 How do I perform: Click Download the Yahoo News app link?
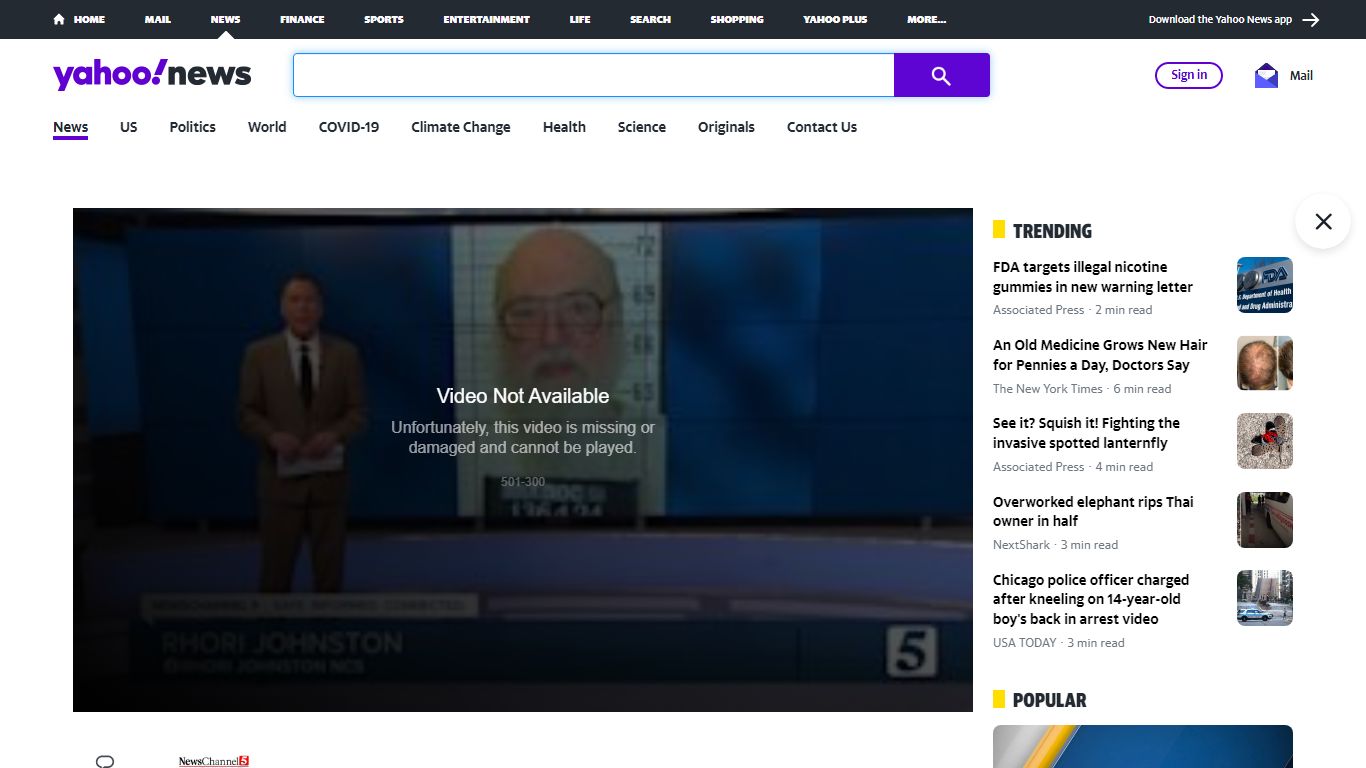(1220, 19)
